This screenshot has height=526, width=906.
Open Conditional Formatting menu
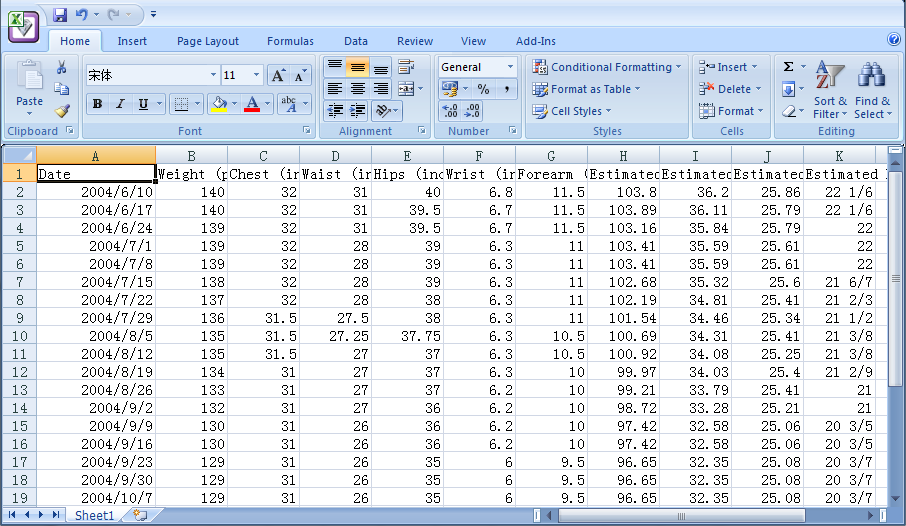coord(606,67)
